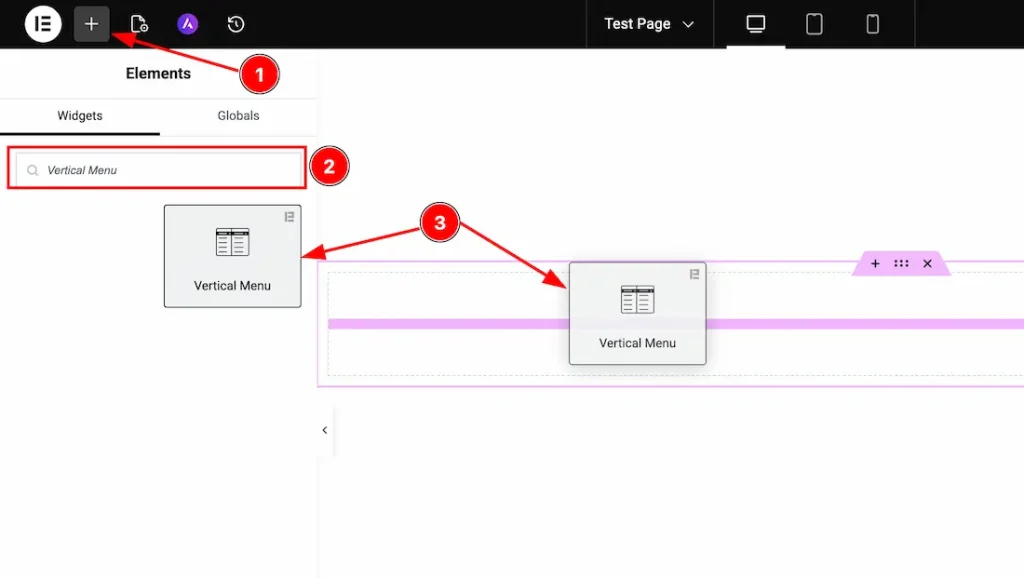
Task: Click the Add Element plus button
Action: point(91,24)
